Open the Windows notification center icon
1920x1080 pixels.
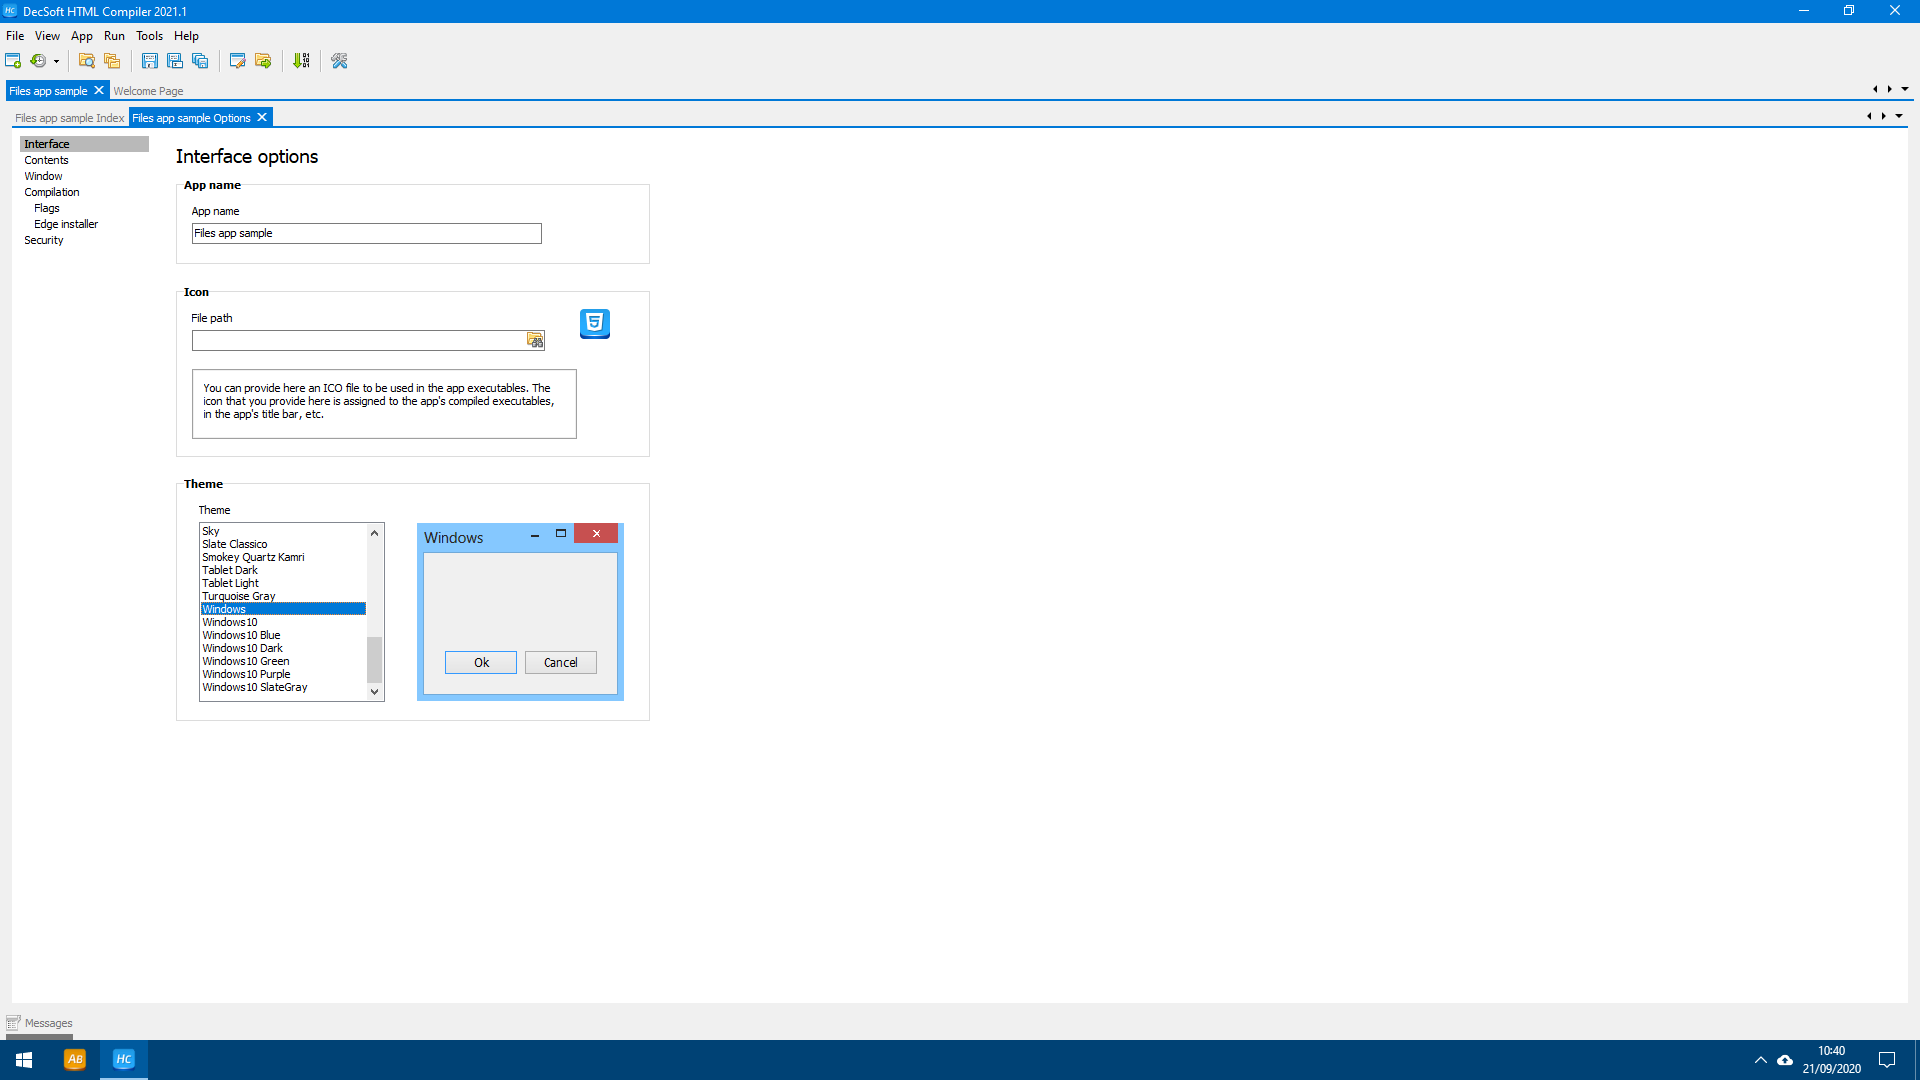[1887, 1060]
